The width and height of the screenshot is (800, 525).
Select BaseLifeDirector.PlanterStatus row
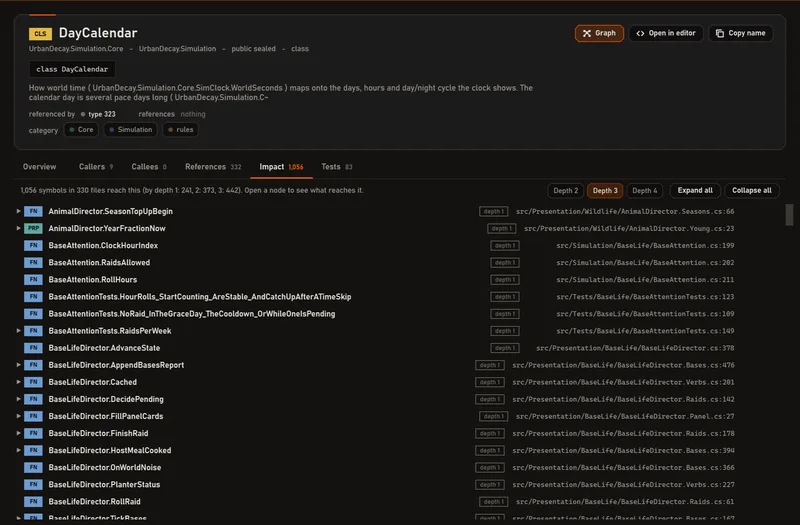click(x=377, y=484)
